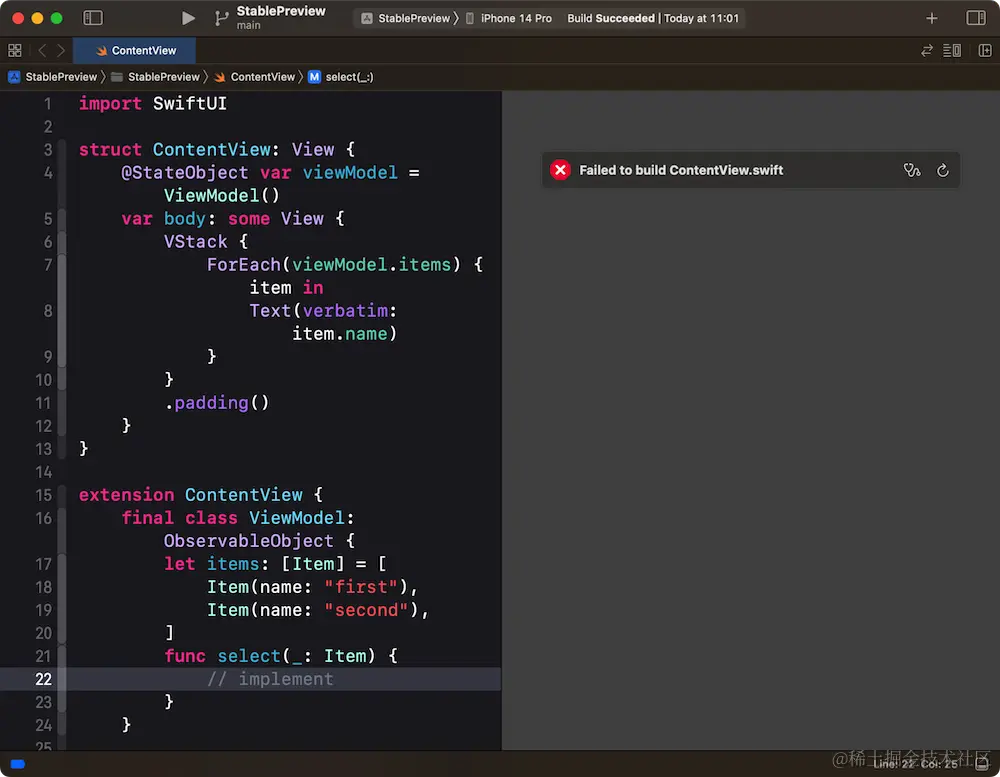Click the @StateObject property wrapper
Viewport: 1000px width, 777px height.
(184, 173)
